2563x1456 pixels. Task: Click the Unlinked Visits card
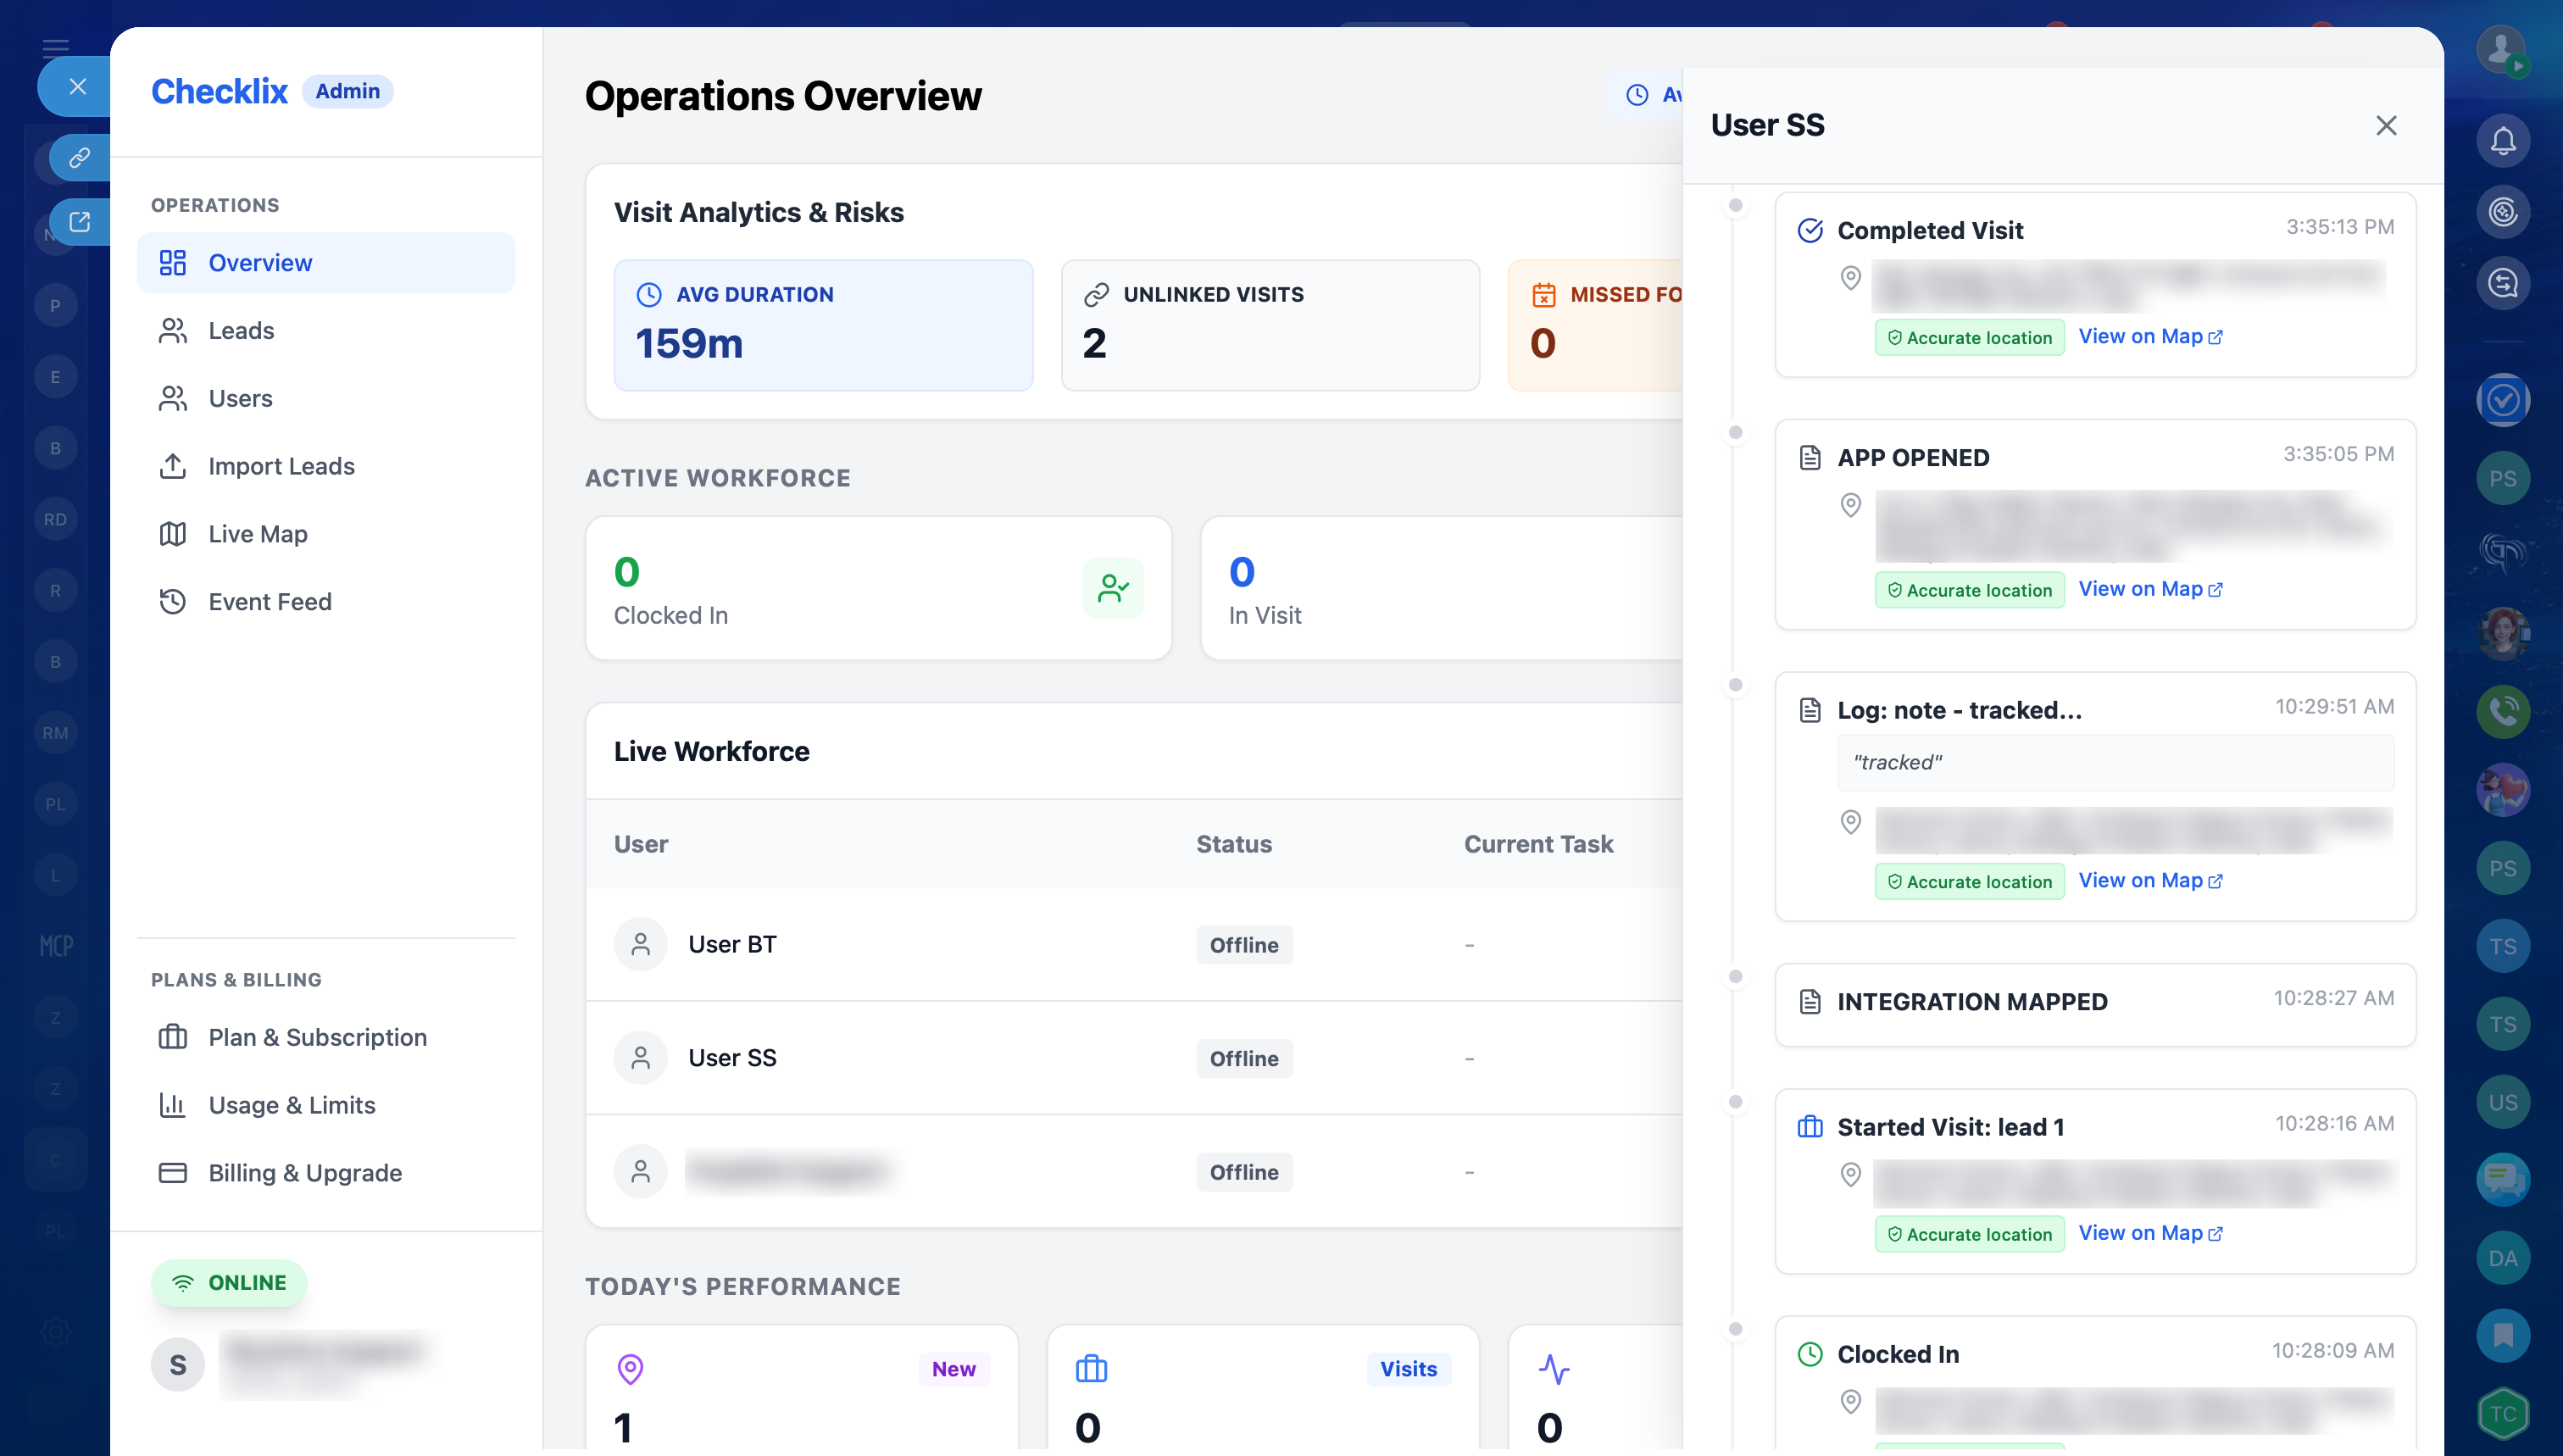(1269, 325)
